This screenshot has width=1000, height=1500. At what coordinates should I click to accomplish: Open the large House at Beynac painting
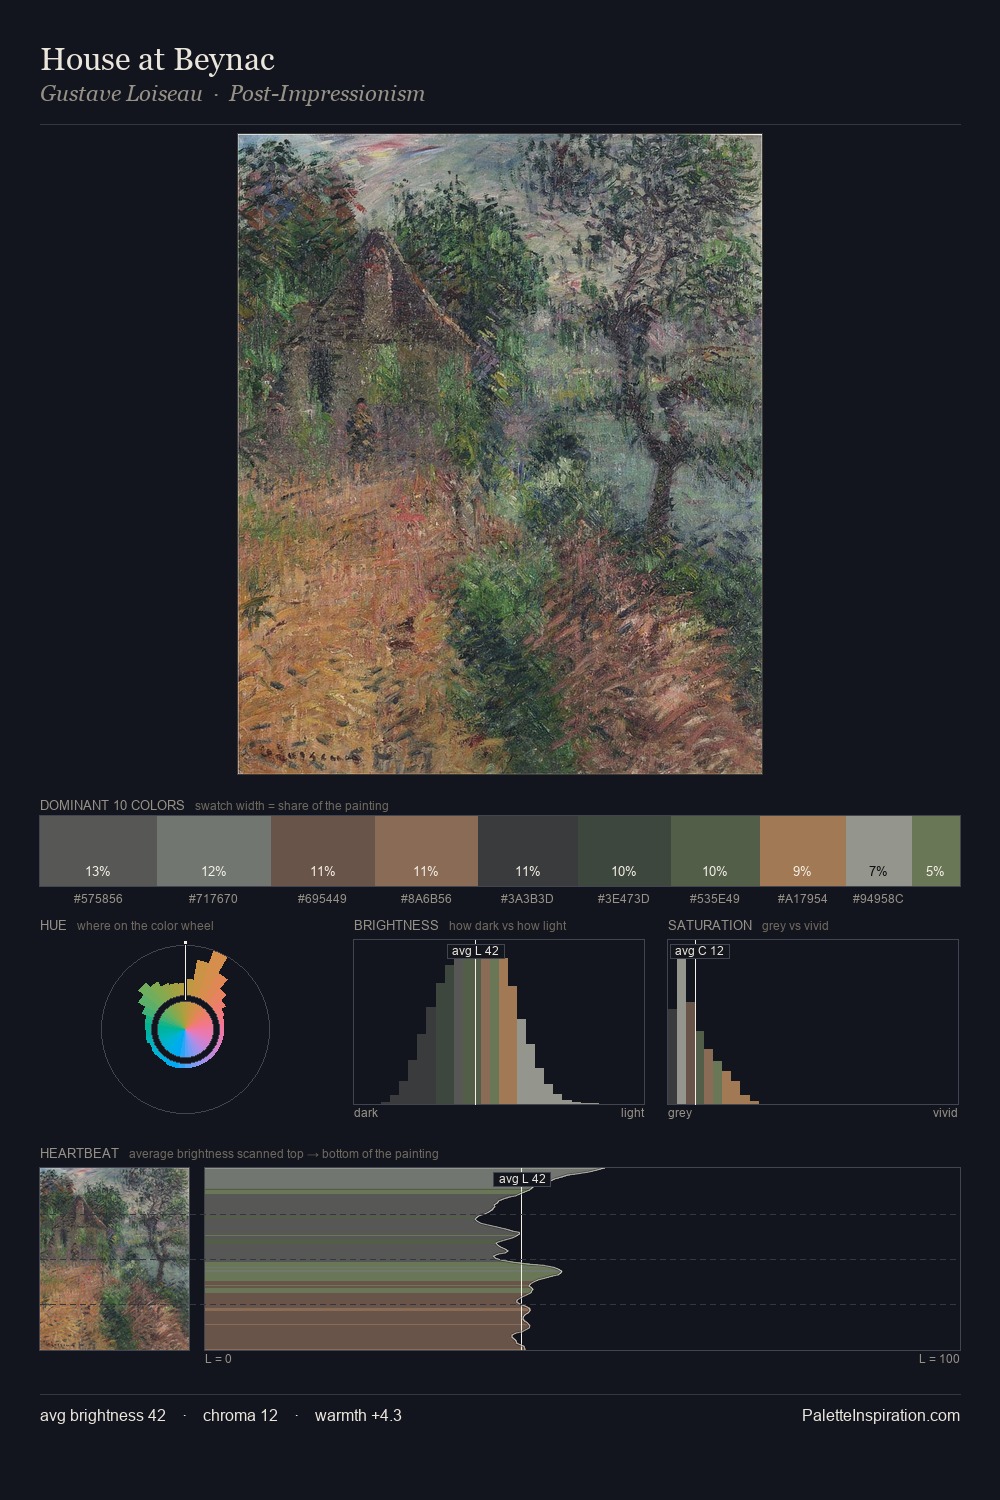tap(500, 454)
